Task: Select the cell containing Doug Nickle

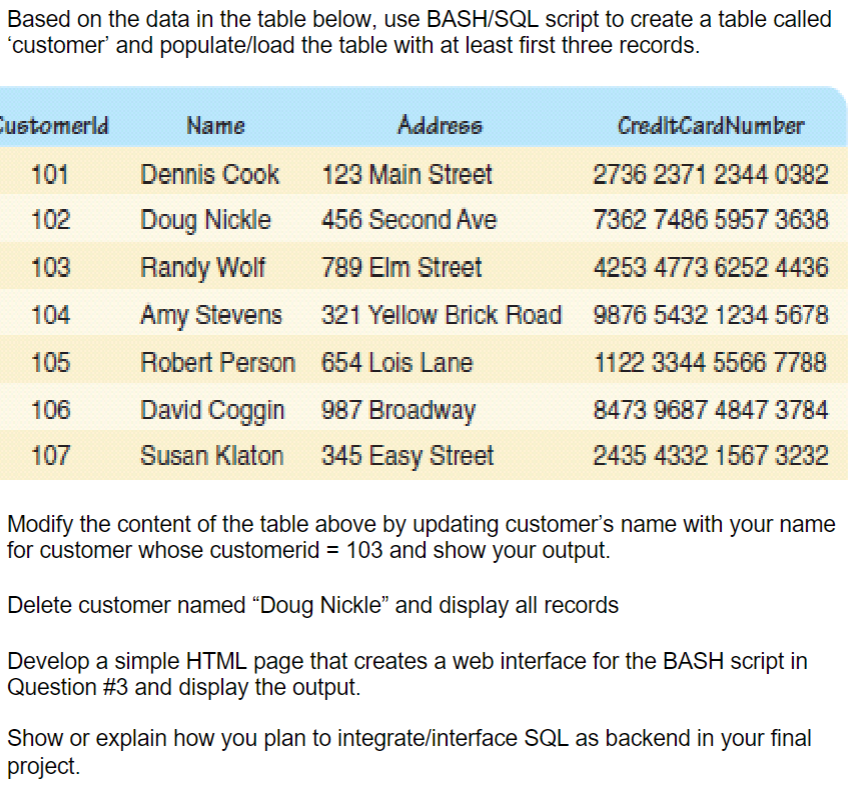Action: click(208, 220)
